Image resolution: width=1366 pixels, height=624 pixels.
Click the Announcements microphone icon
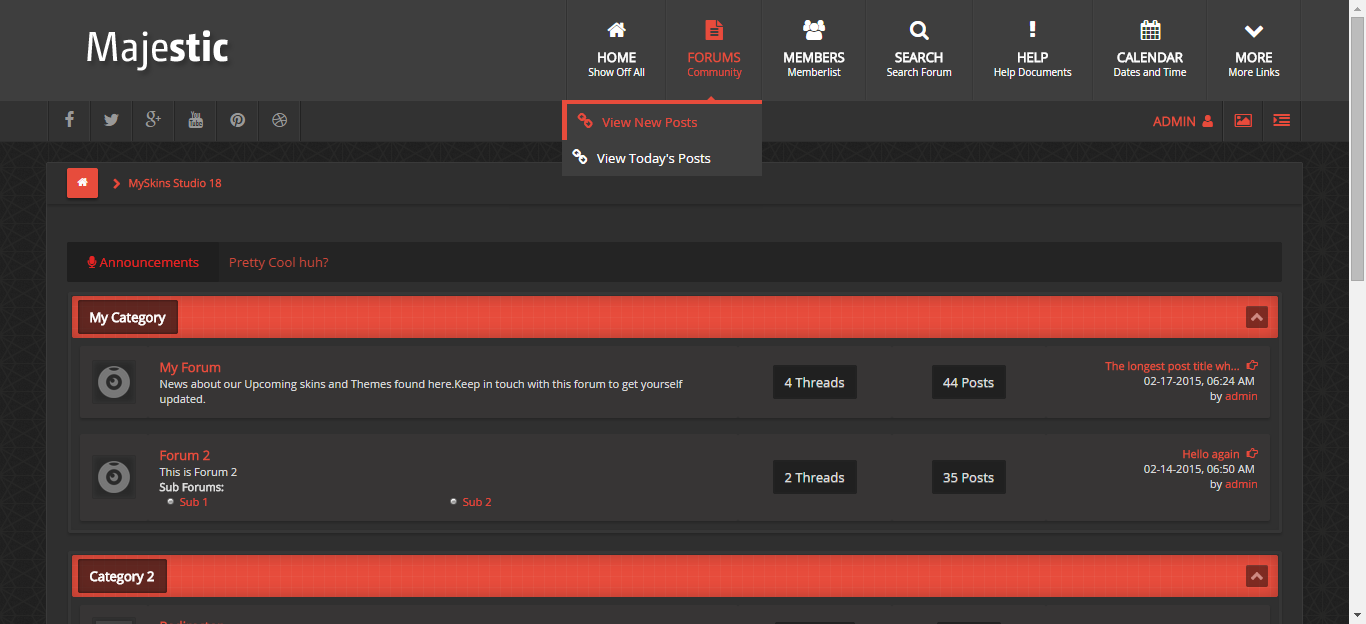(x=92, y=262)
